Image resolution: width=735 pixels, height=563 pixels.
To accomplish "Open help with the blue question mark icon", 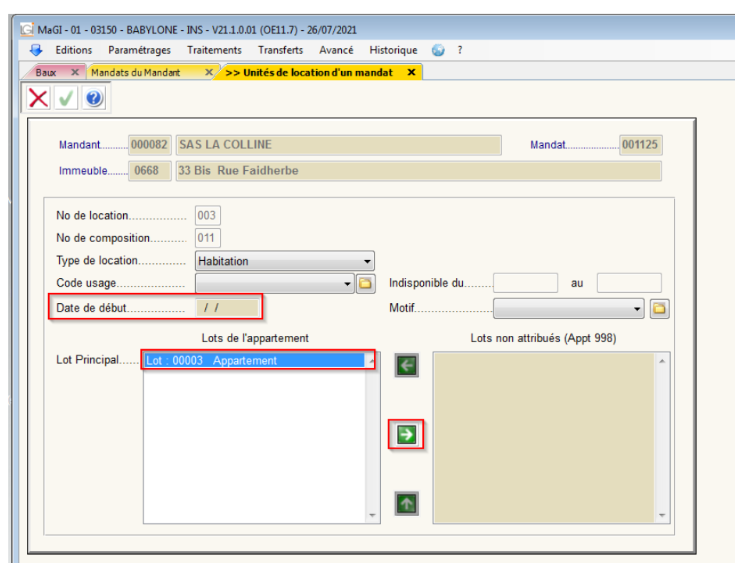I will [94, 98].
